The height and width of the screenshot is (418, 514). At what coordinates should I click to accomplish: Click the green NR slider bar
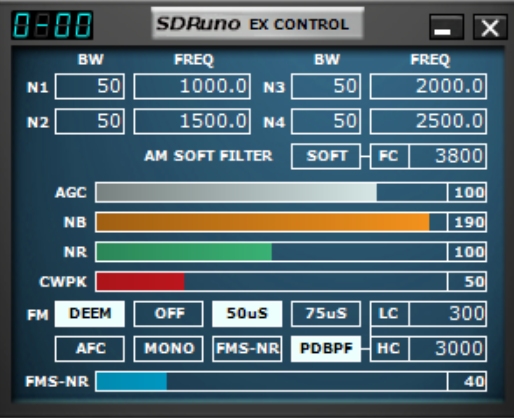click(271, 252)
